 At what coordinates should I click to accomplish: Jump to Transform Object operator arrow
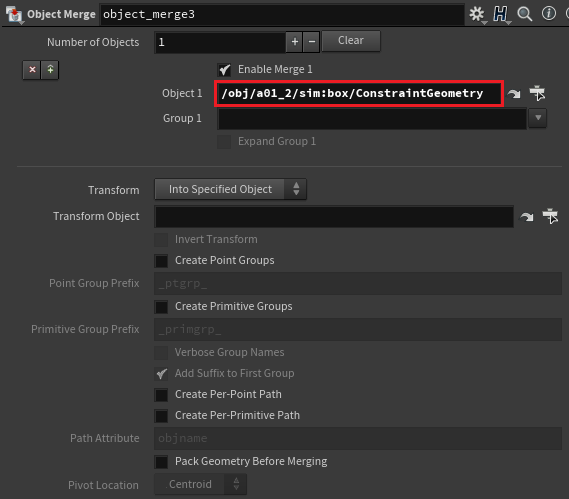point(527,217)
